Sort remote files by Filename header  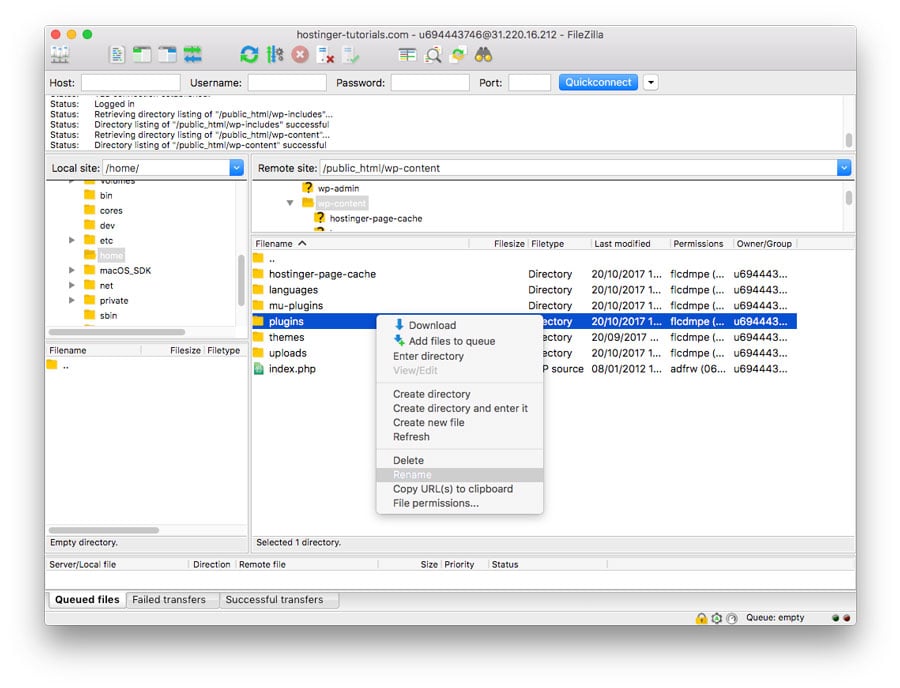click(360, 244)
